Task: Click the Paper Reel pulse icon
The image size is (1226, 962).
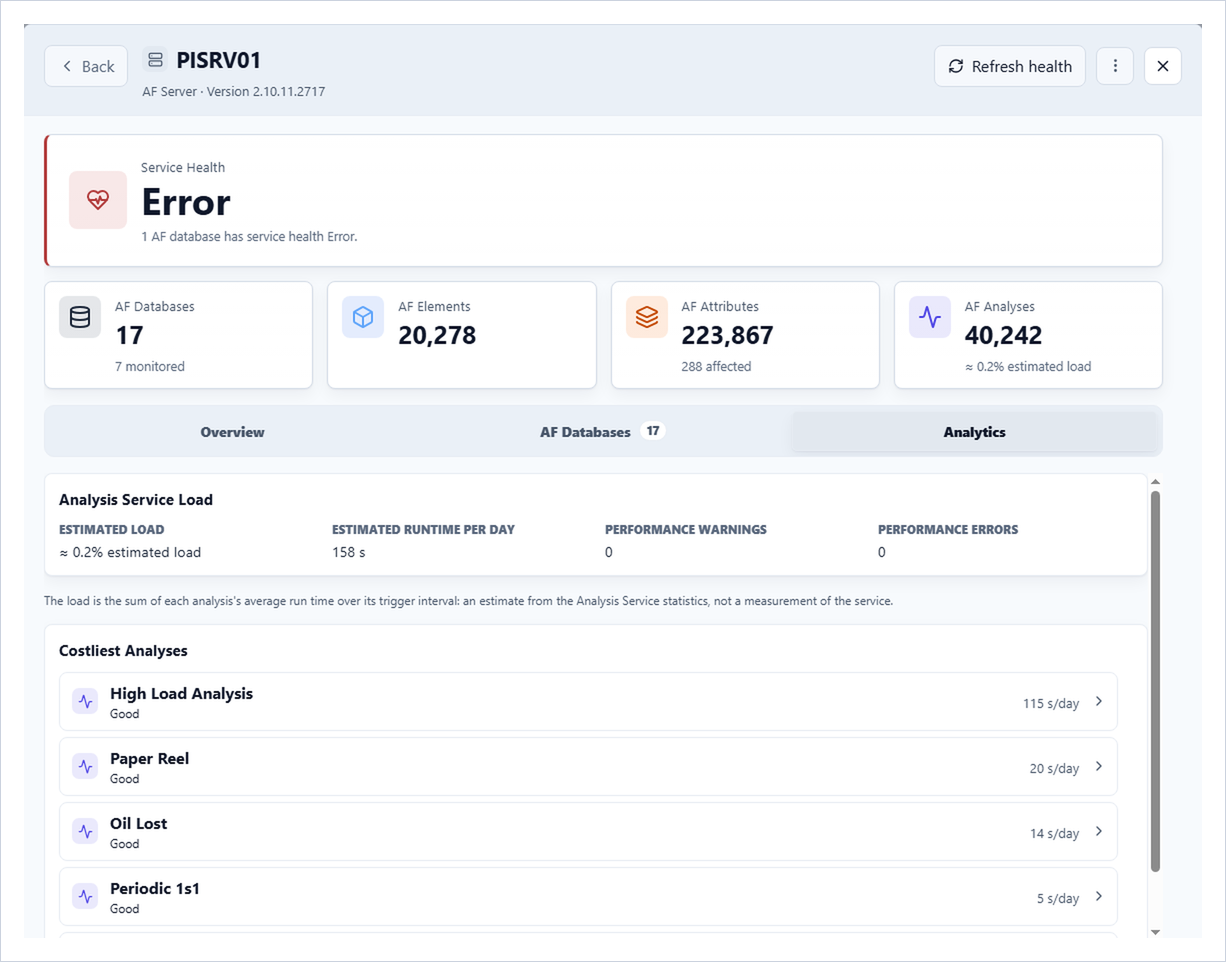Action: coord(85,767)
